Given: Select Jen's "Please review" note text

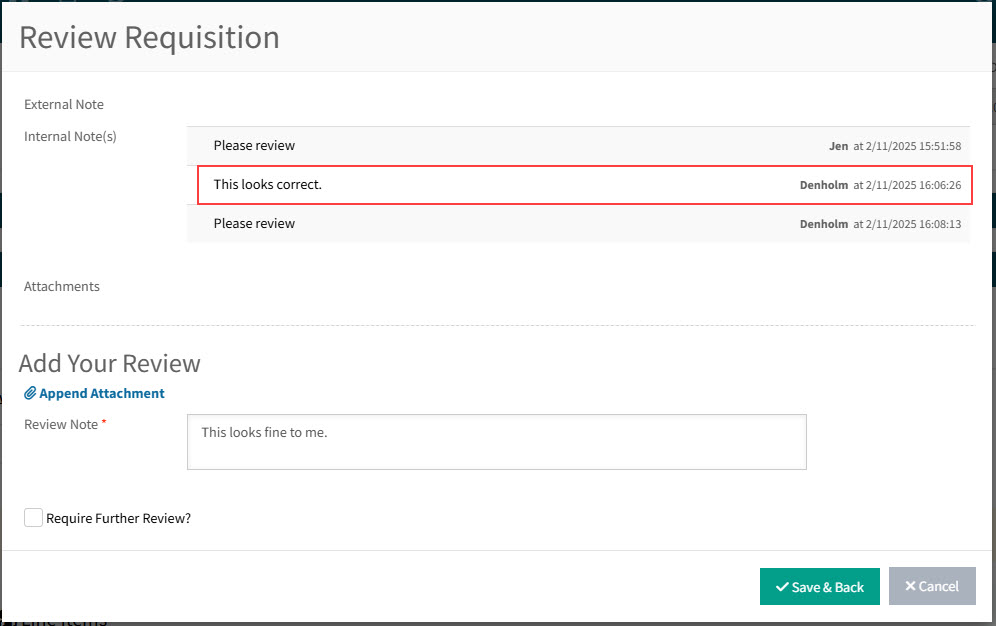Looking at the screenshot, I should pos(254,146).
